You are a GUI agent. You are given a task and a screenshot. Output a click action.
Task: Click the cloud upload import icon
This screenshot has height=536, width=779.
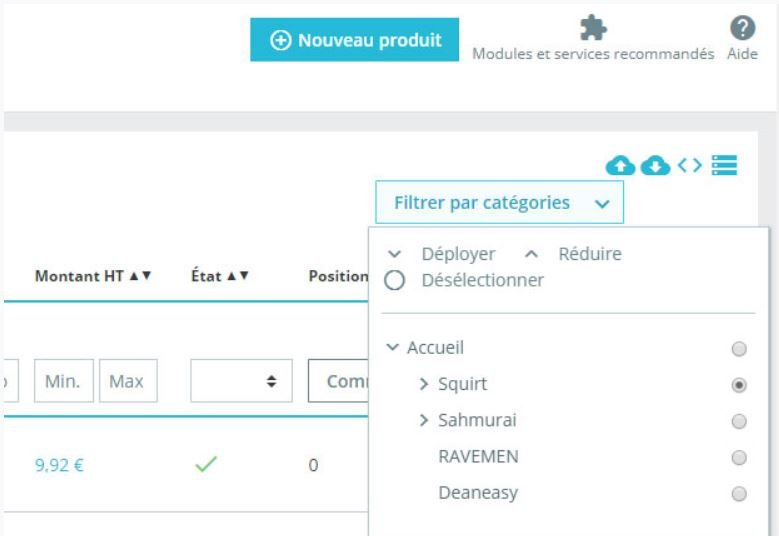point(620,165)
